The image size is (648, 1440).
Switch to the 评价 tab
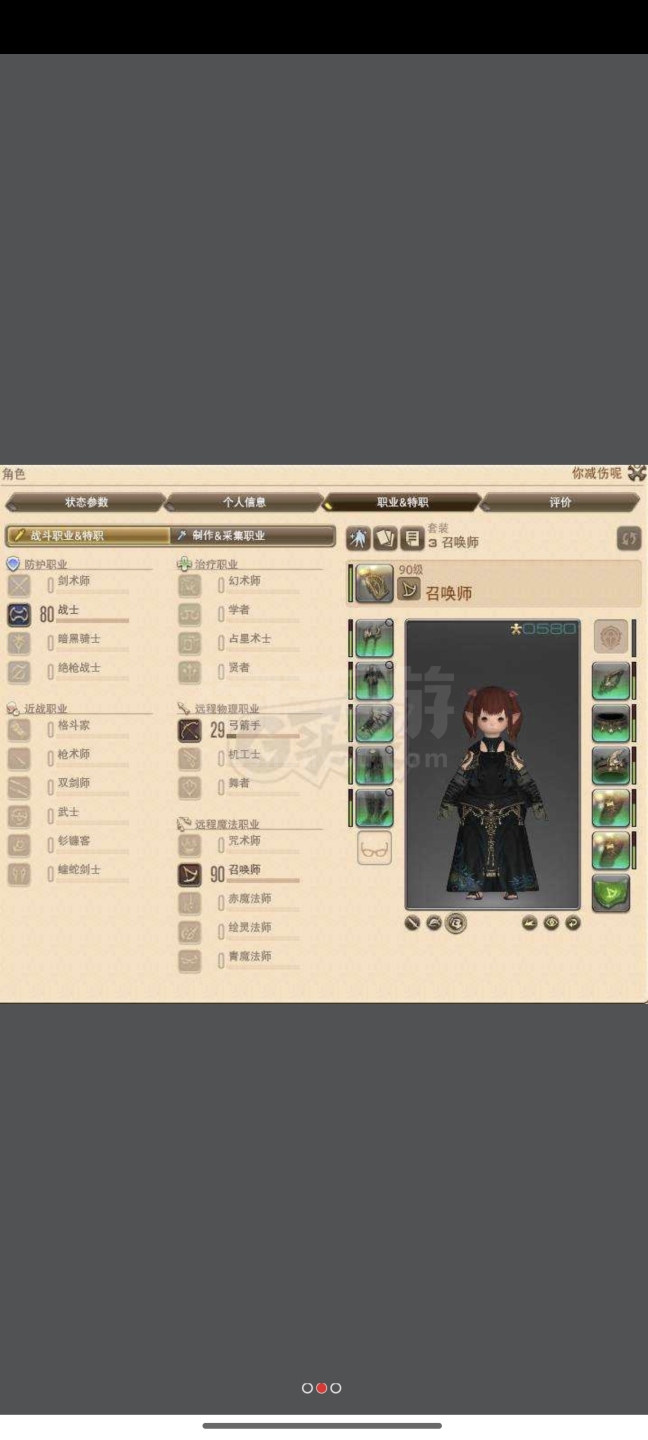click(x=560, y=502)
